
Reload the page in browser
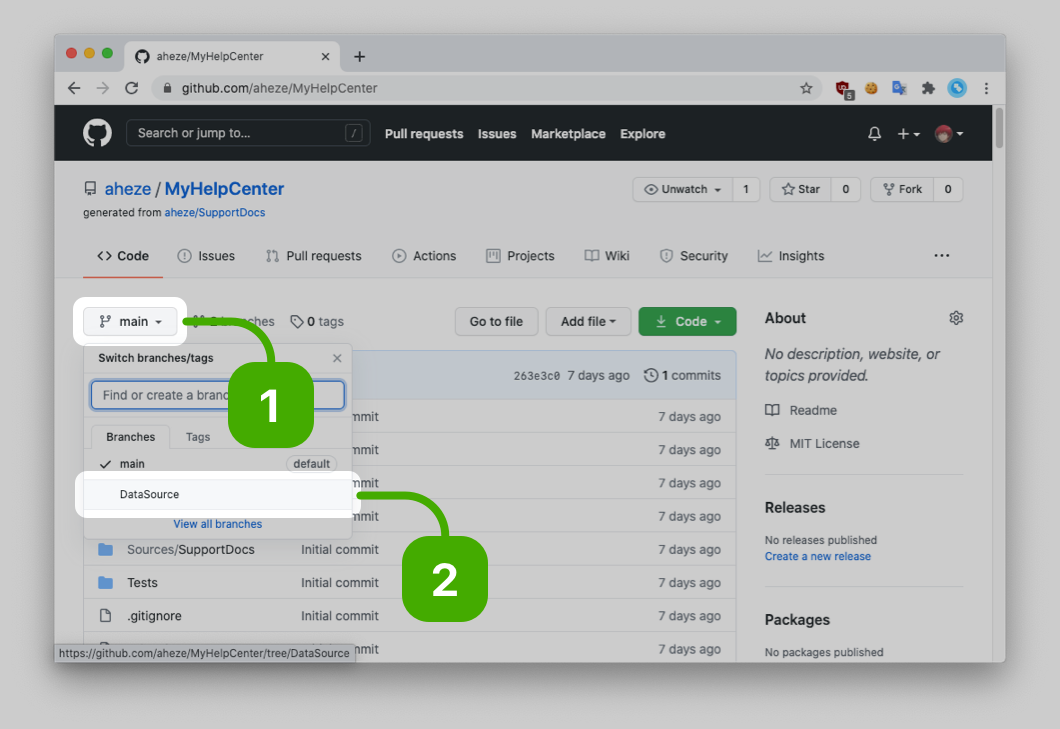pyautogui.click(x=131, y=88)
